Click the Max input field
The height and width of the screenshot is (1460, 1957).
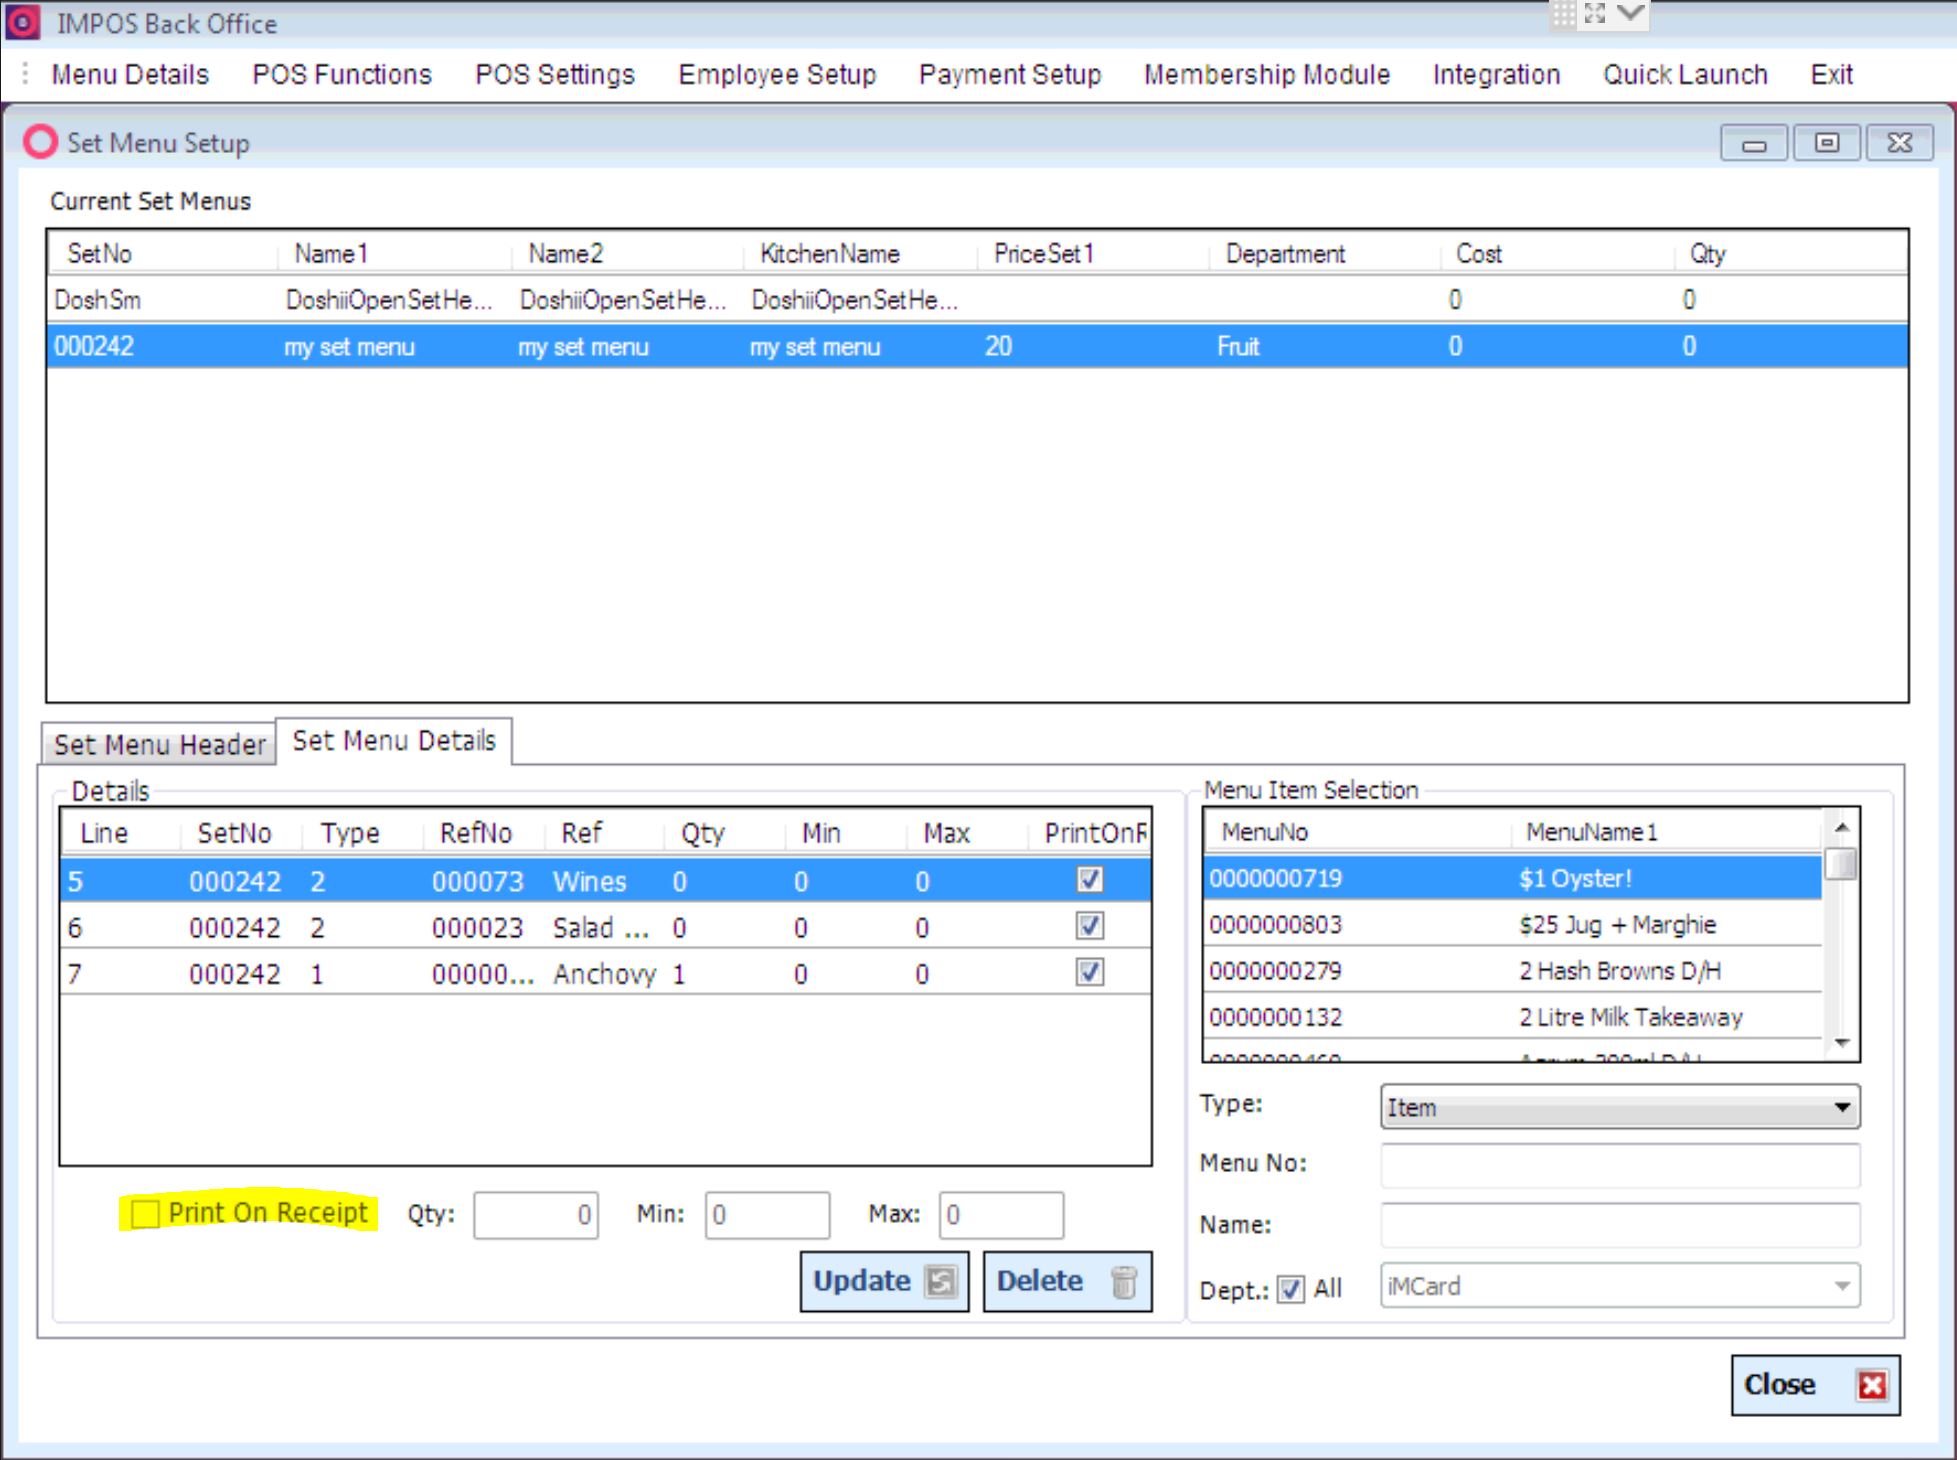(x=1001, y=1215)
